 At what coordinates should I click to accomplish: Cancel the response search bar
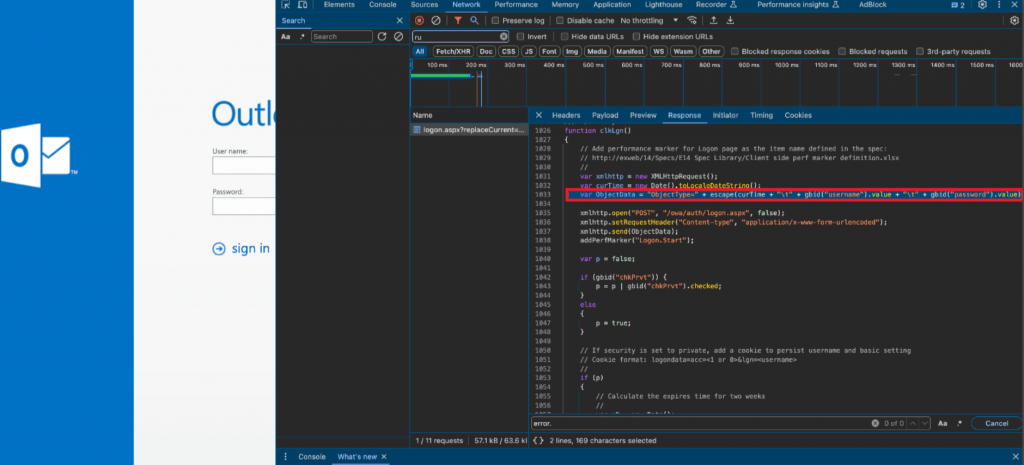pos(996,423)
